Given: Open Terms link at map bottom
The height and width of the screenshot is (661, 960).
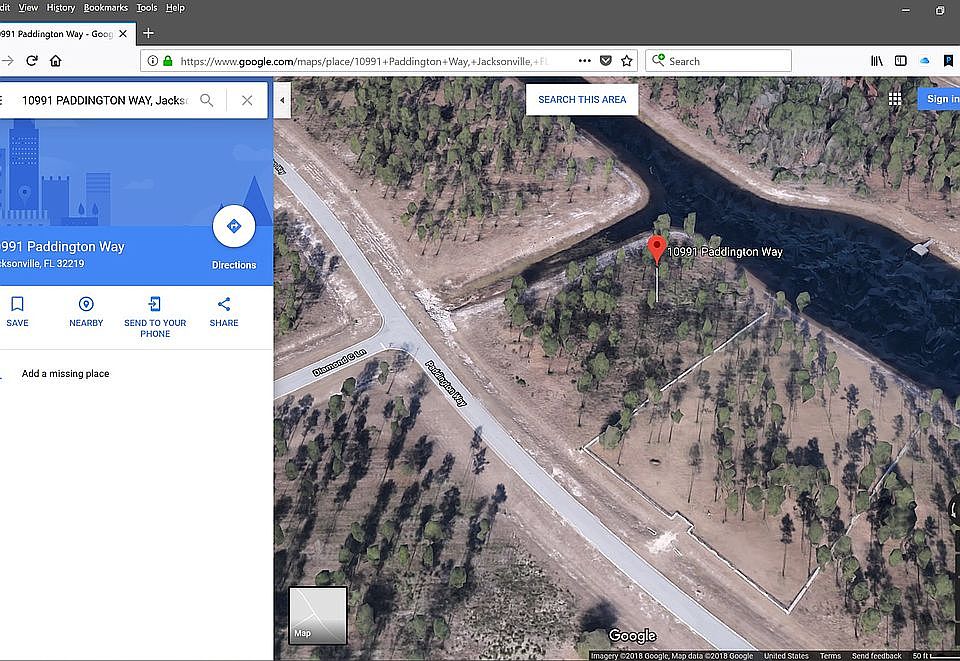Looking at the screenshot, I should pos(830,655).
